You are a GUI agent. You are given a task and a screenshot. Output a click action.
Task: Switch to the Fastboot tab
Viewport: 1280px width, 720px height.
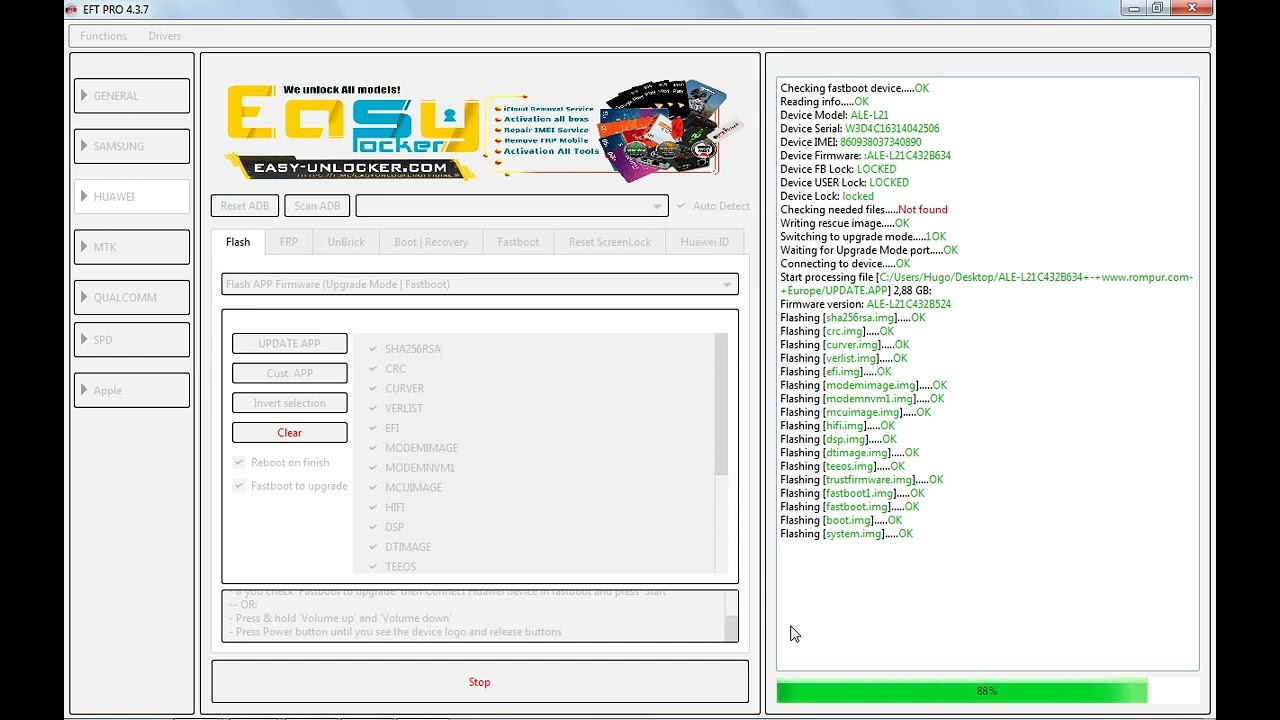[x=518, y=242]
